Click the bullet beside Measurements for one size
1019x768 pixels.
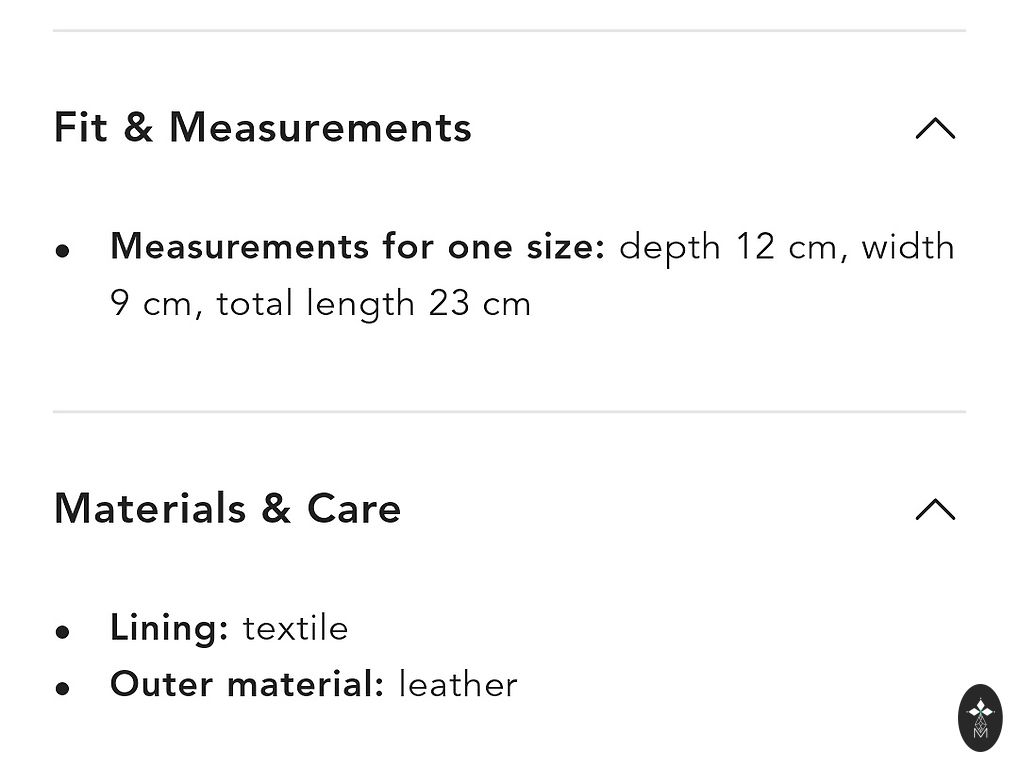(63, 251)
